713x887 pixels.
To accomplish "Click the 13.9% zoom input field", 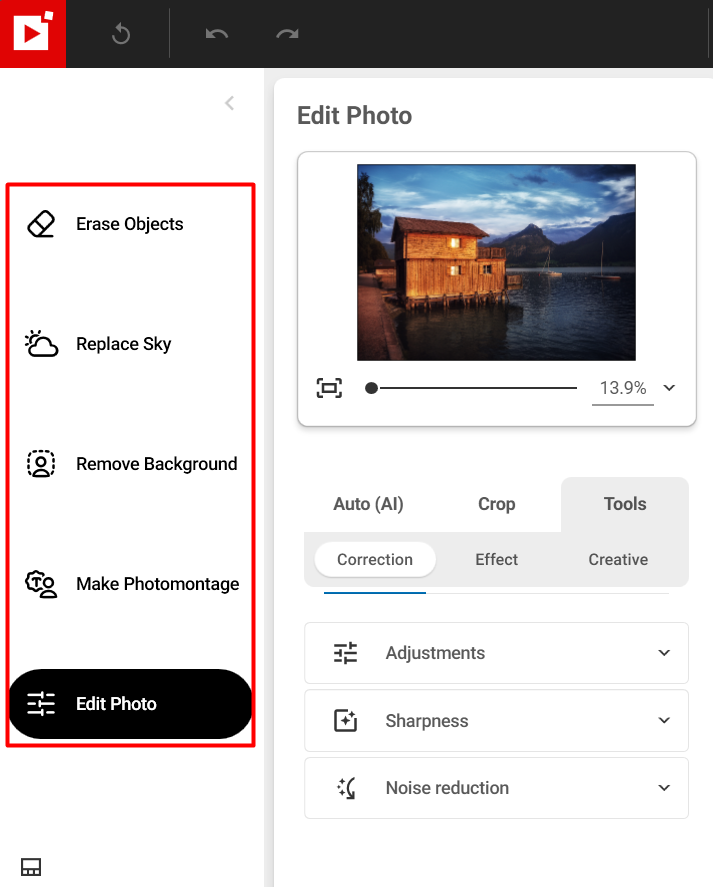I will [622, 388].
